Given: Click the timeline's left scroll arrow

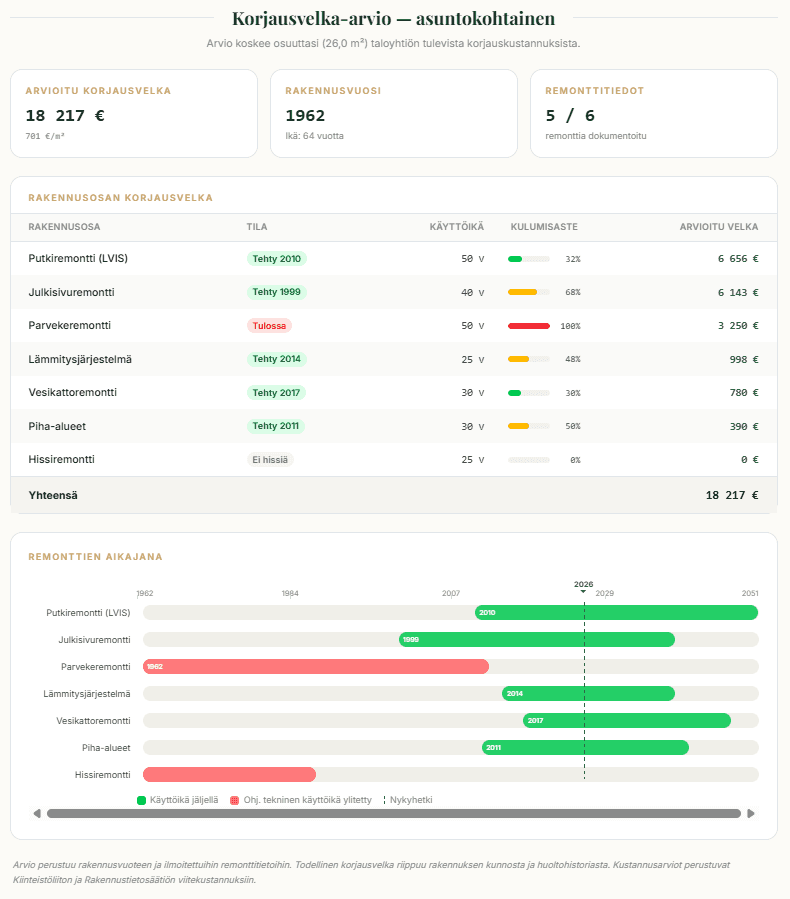Looking at the screenshot, I should coord(37,813).
